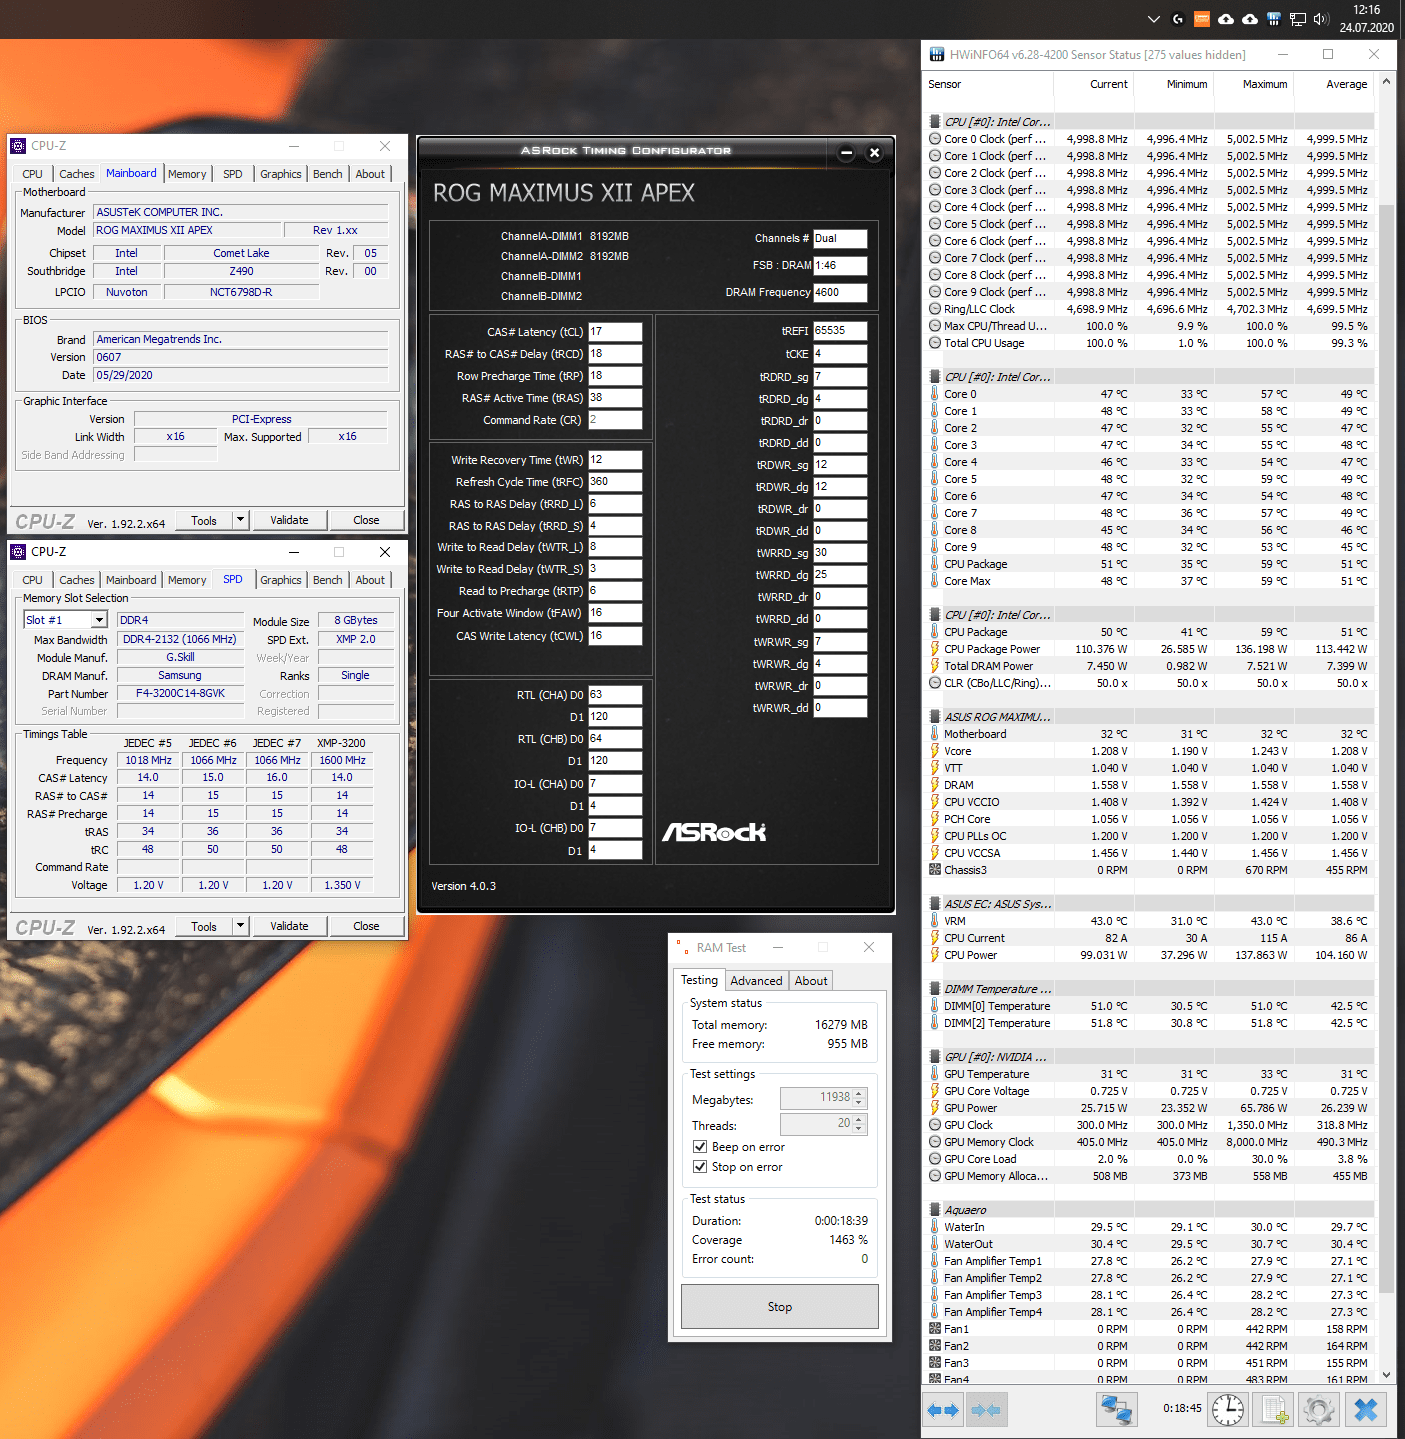Click HWiNFO scrollbar up arrow
Screen dimensions: 1405x1439
click(1386, 81)
